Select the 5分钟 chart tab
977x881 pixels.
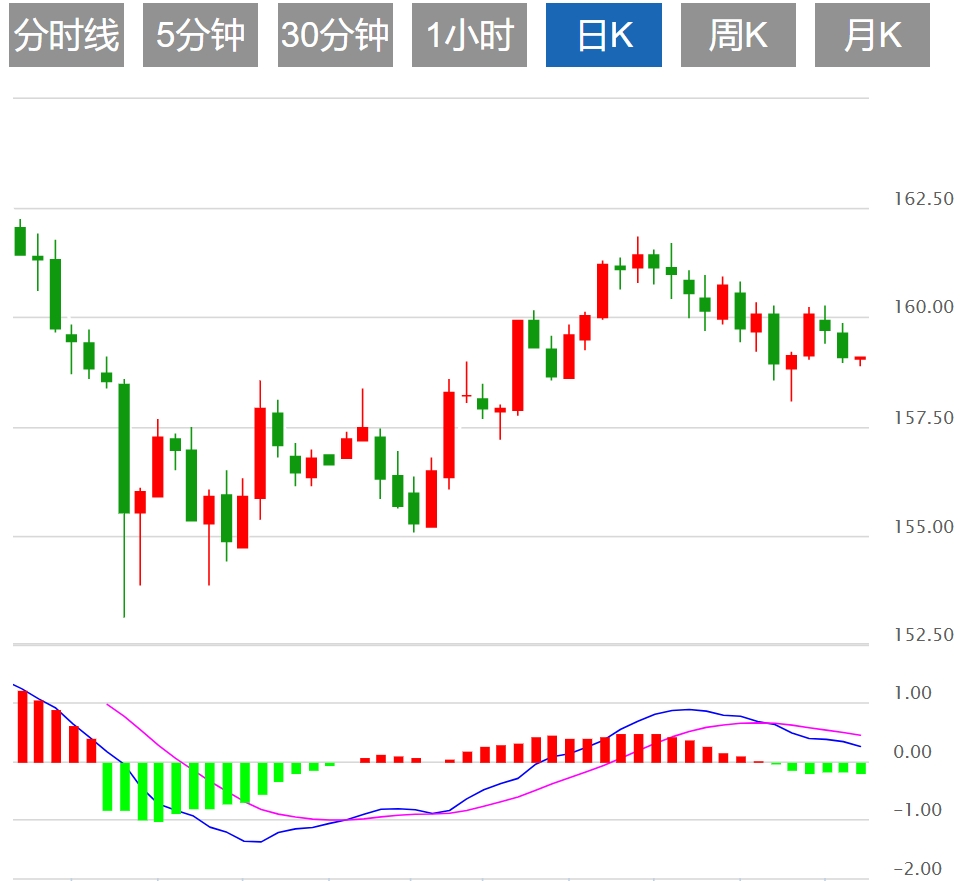[x=200, y=36]
